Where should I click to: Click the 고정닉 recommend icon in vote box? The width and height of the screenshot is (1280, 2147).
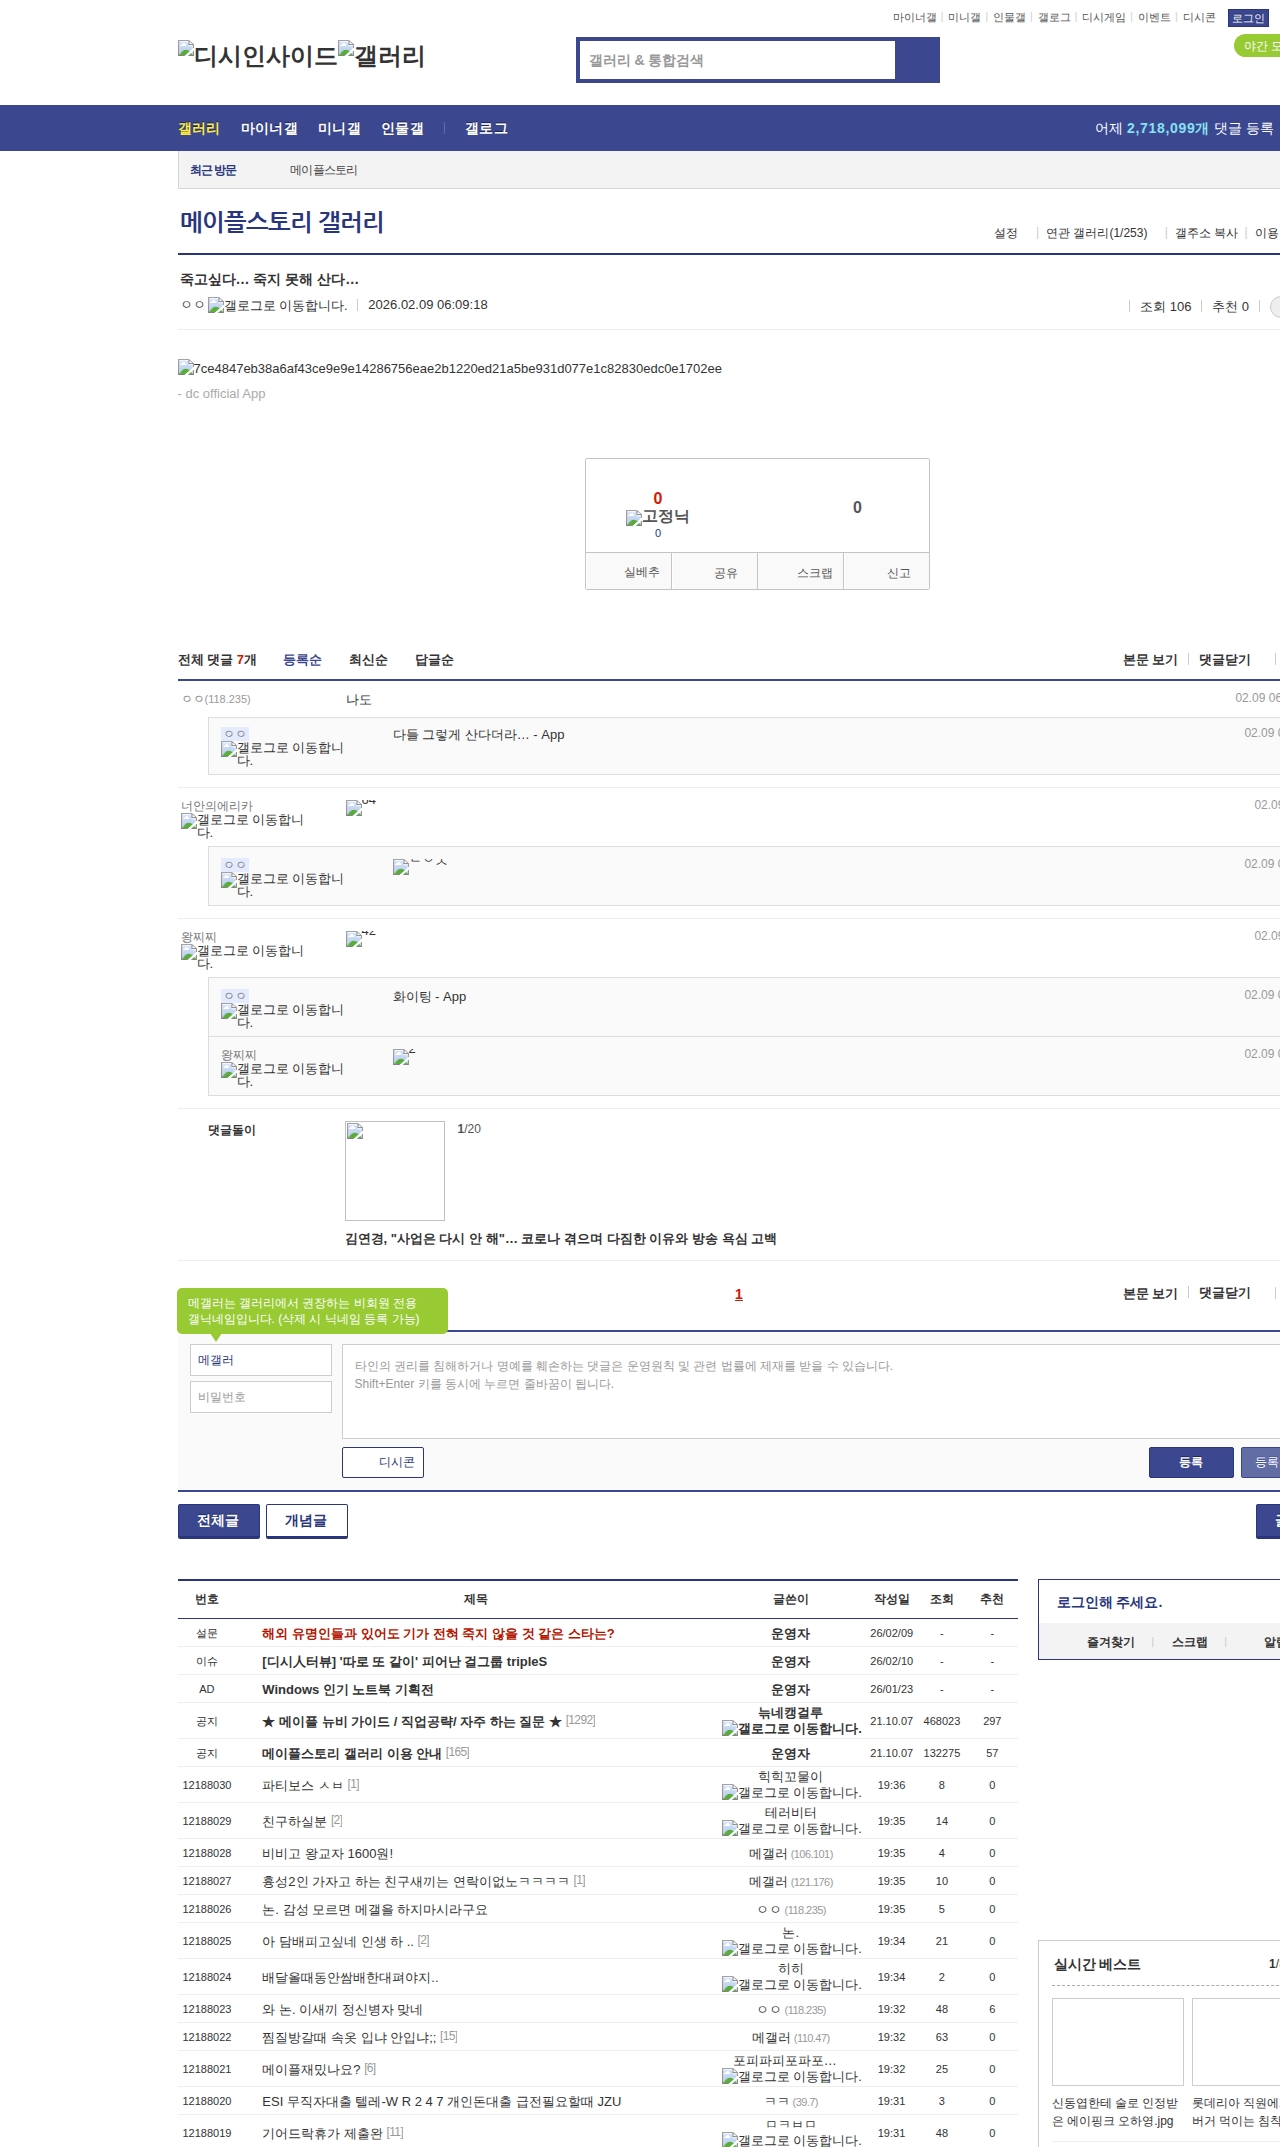coord(657,517)
